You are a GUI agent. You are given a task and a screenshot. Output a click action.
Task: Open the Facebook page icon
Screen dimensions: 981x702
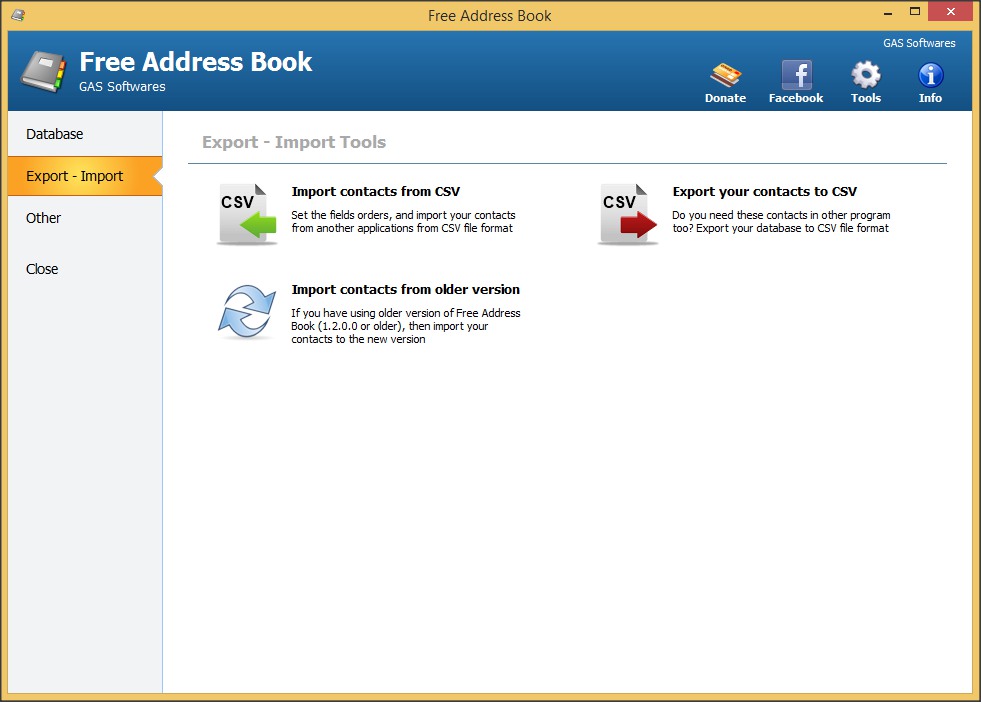[x=796, y=75]
